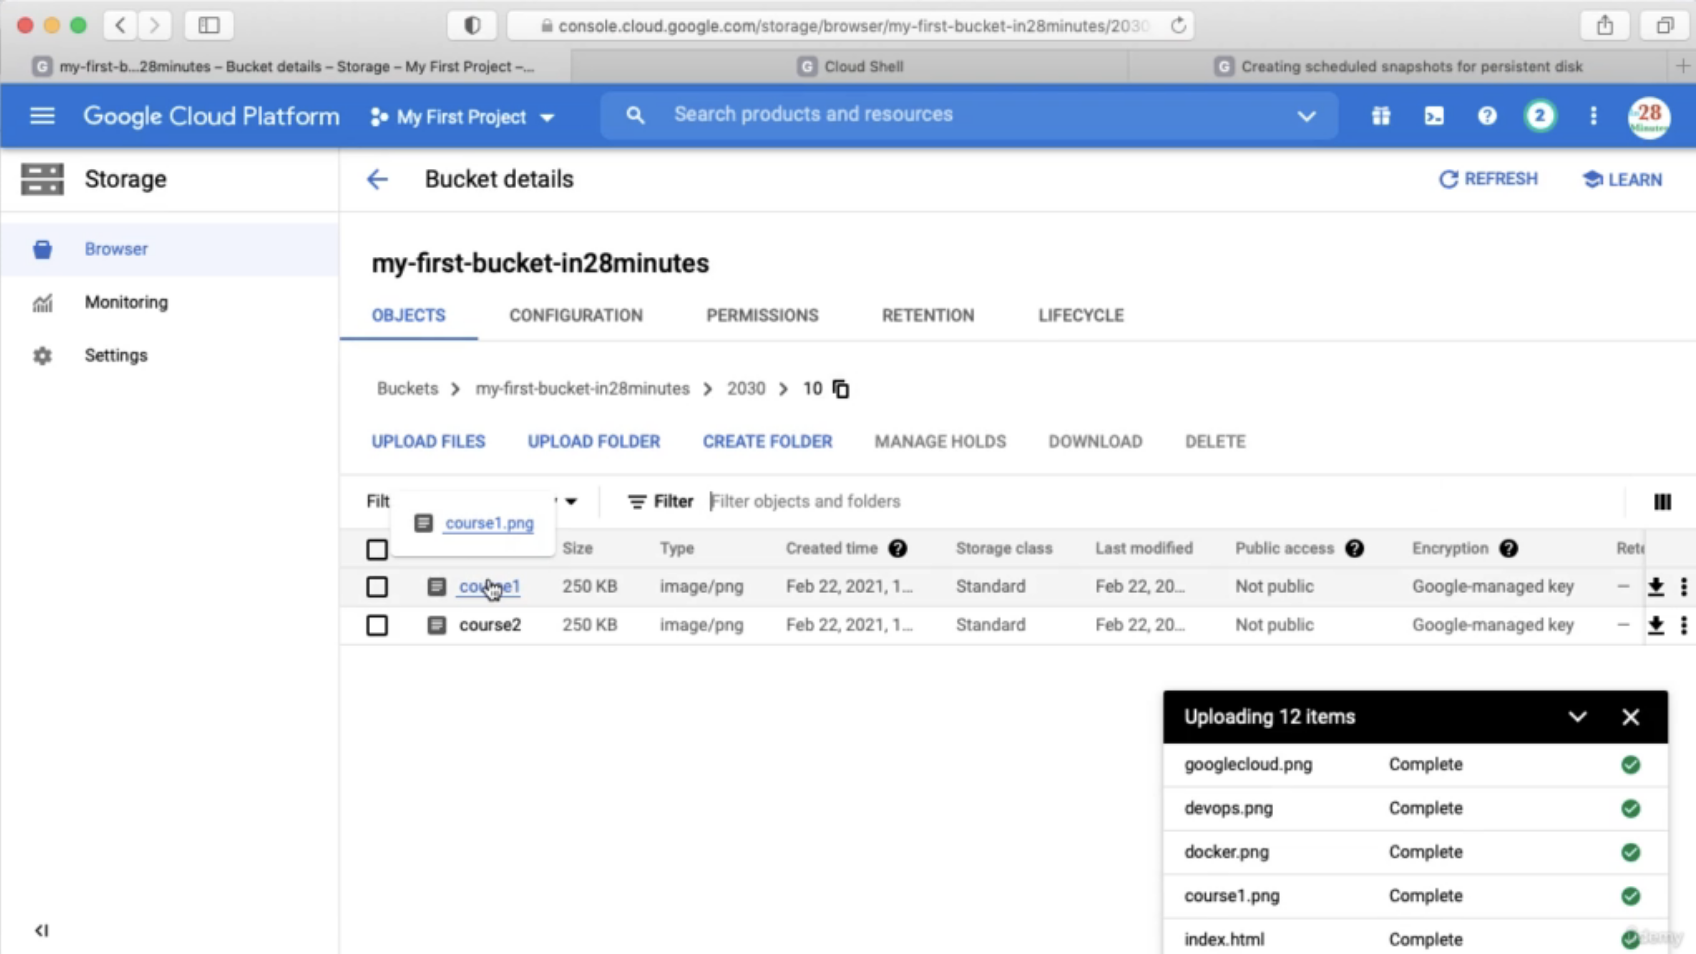
Task: Open the filter type dropdown arrow
Action: pos(571,501)
